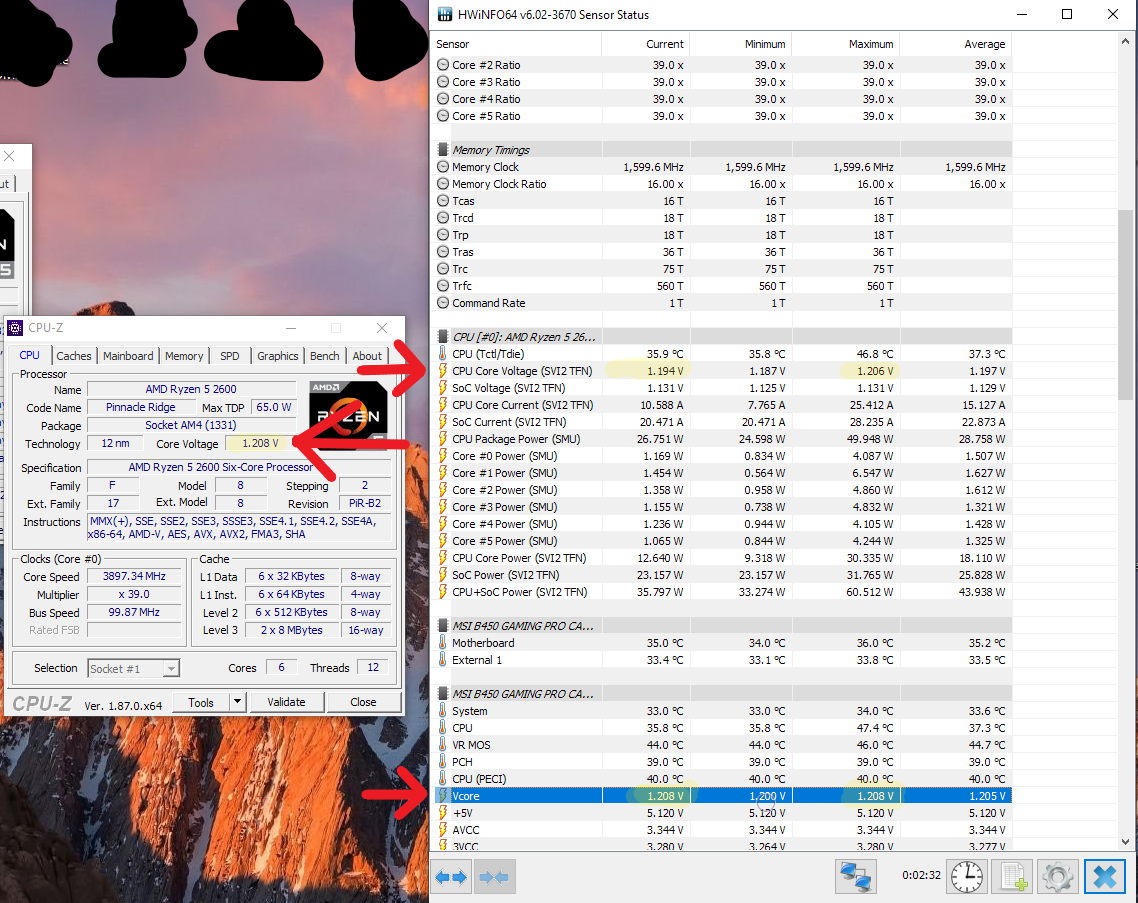Viewport: 1138px width, 903px height.
Task: Click the Average column header
Action: 956,44
